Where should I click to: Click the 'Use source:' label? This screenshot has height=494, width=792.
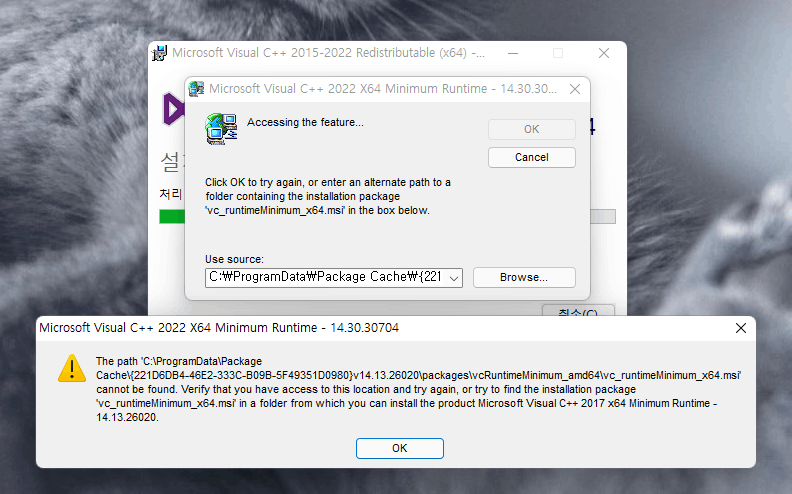pyautogui.click(x=234, y=259)
